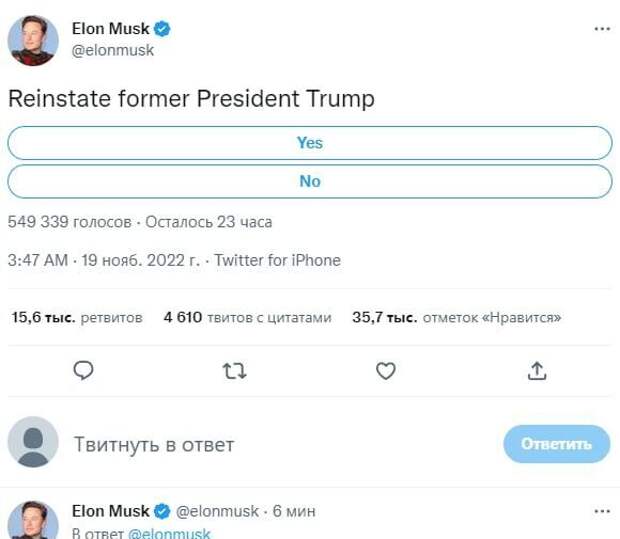The width and height of the screenshot is (620, 539).
Task: Open the three-dot menu on main tweet
Action: pyautogui.click(x=602, y=29)
